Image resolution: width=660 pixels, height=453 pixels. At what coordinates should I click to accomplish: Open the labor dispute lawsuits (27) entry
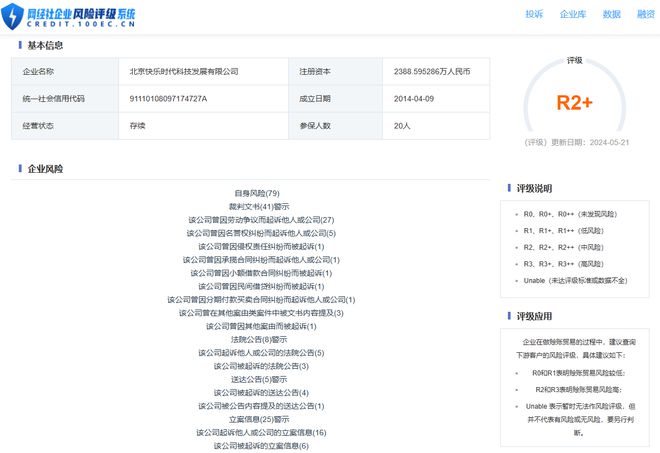point(260,219)
